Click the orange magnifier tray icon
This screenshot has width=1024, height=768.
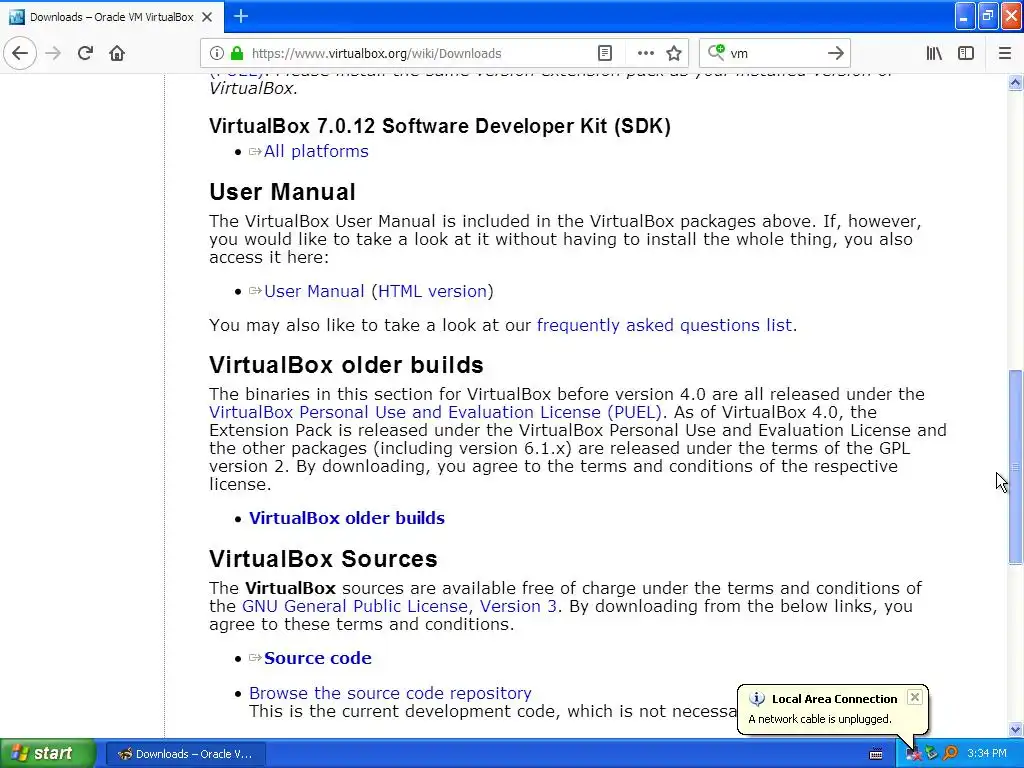pos(950,754)
